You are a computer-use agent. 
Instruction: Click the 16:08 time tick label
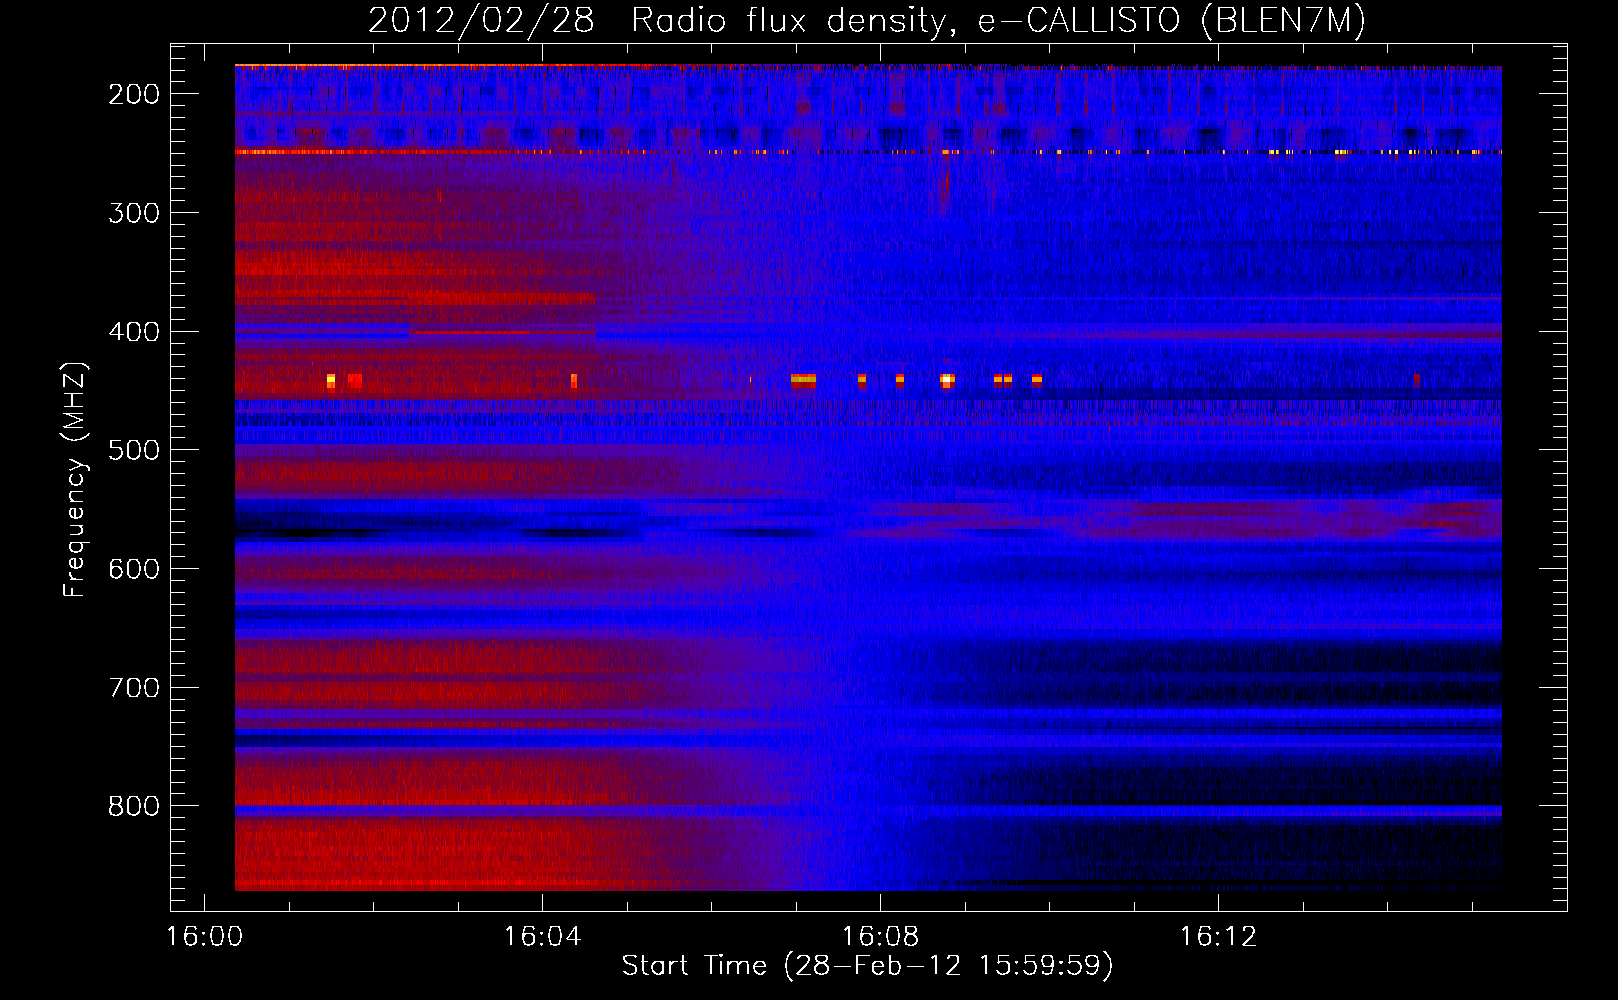(x=881, y=937)
